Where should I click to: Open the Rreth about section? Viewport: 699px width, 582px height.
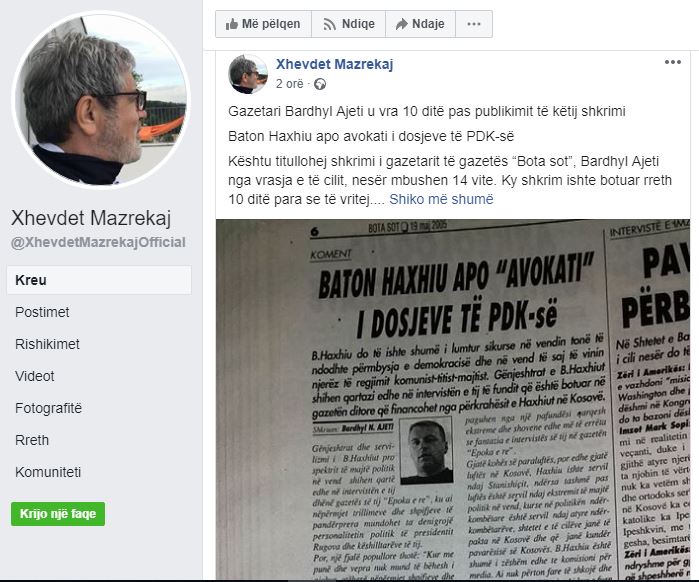point(32,440)
